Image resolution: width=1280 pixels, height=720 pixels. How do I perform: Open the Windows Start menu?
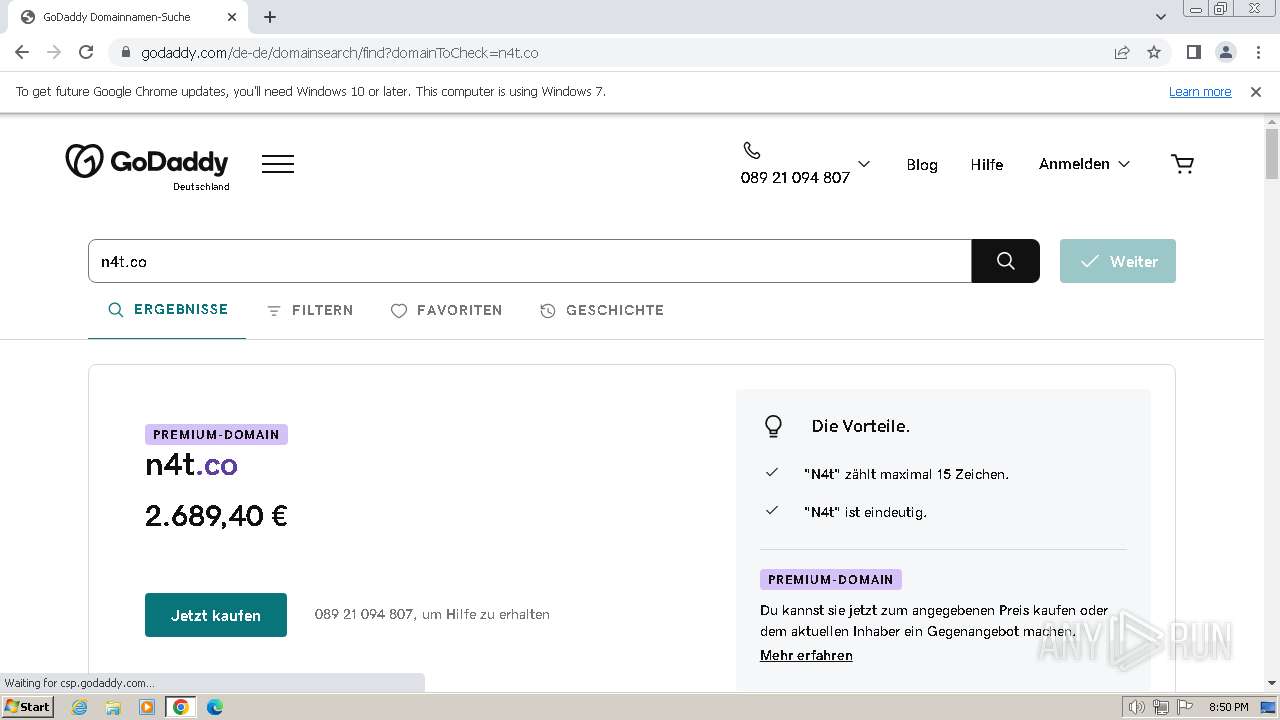click(x=27, y=707)
